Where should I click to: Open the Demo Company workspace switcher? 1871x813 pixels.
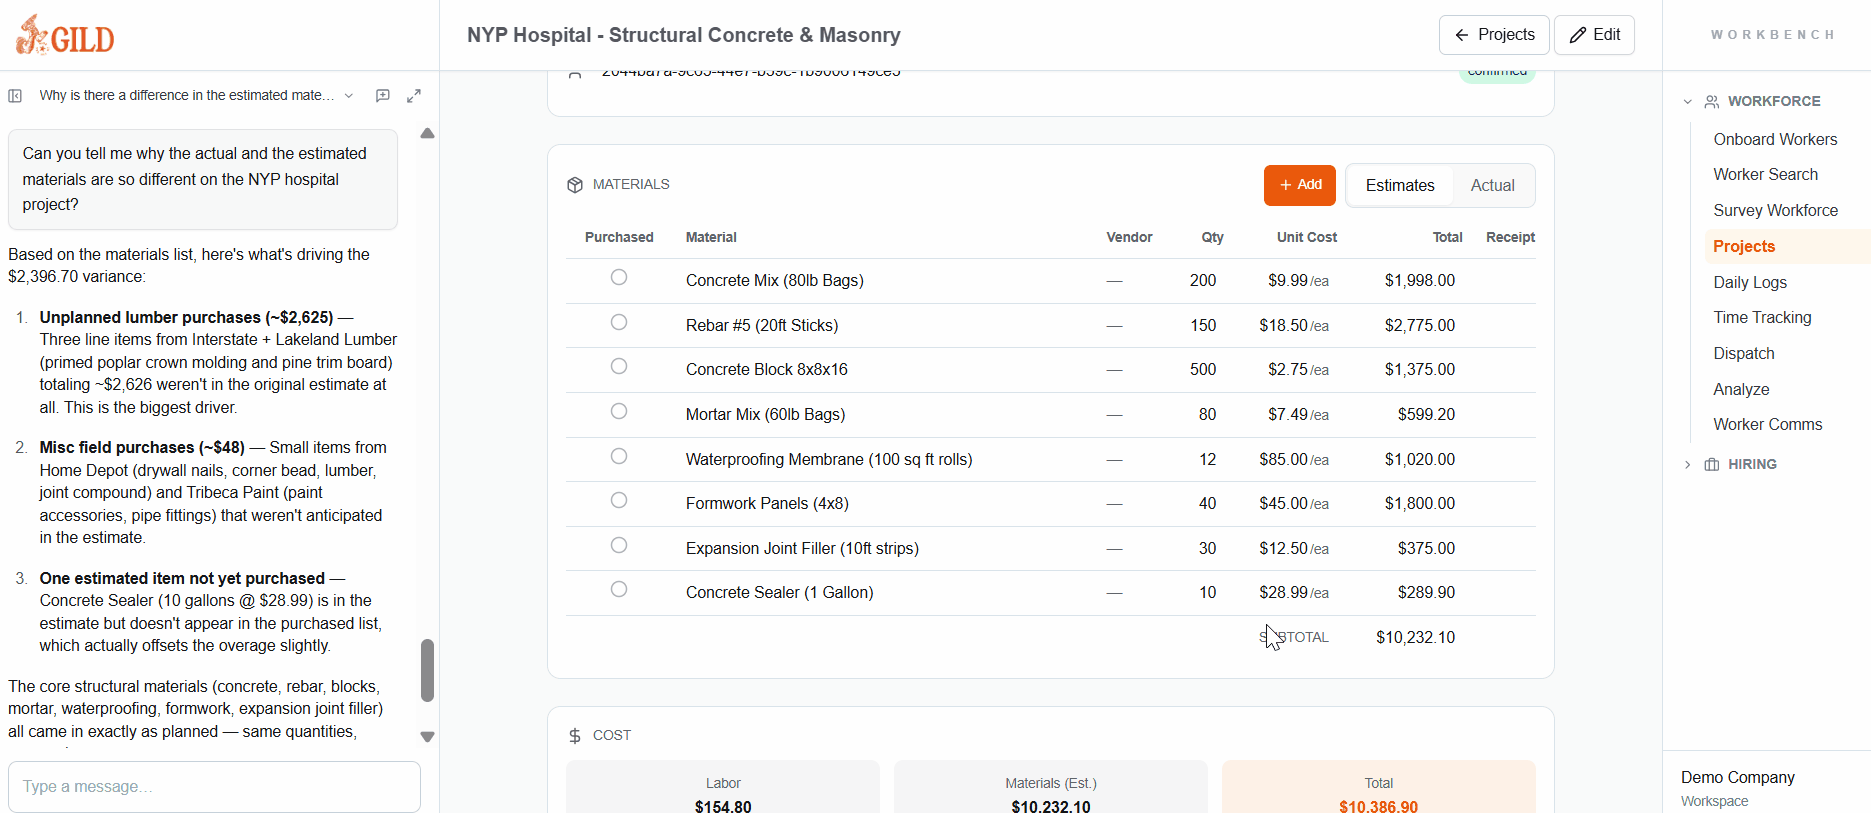pyautogui.click(x=1766, y=788)
